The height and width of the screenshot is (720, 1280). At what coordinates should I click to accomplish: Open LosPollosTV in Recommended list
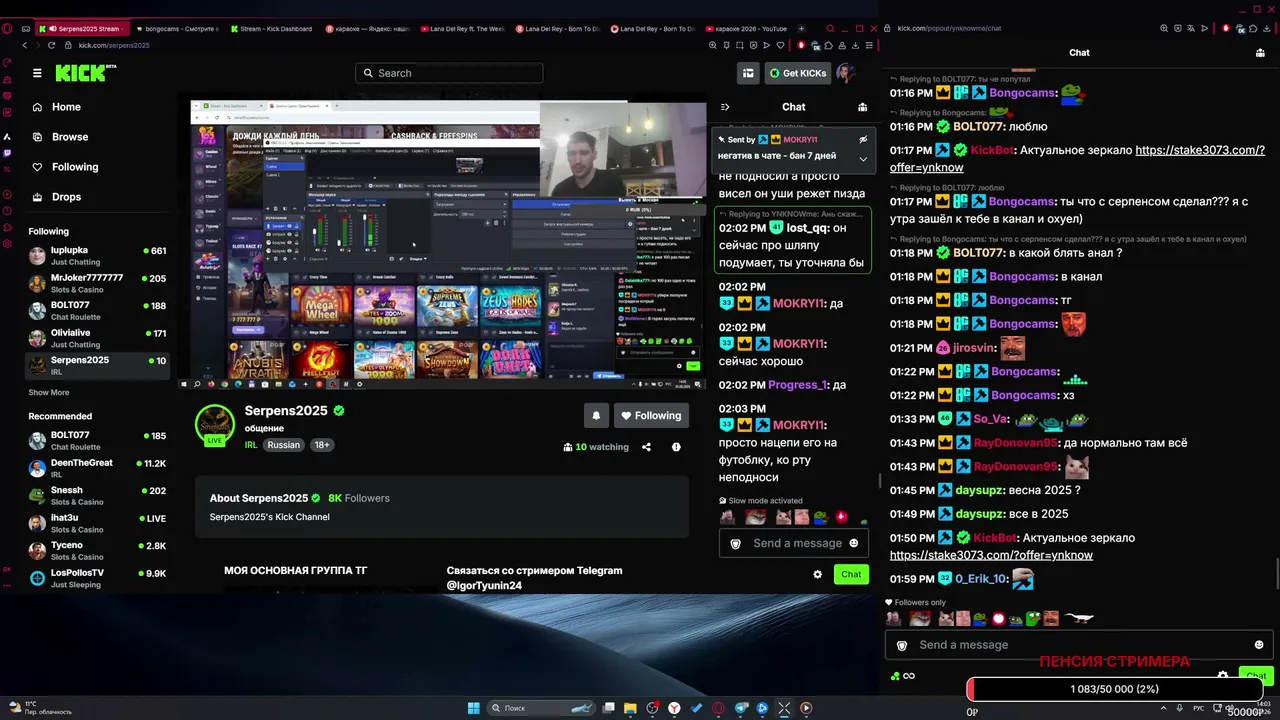click(98, 578)
